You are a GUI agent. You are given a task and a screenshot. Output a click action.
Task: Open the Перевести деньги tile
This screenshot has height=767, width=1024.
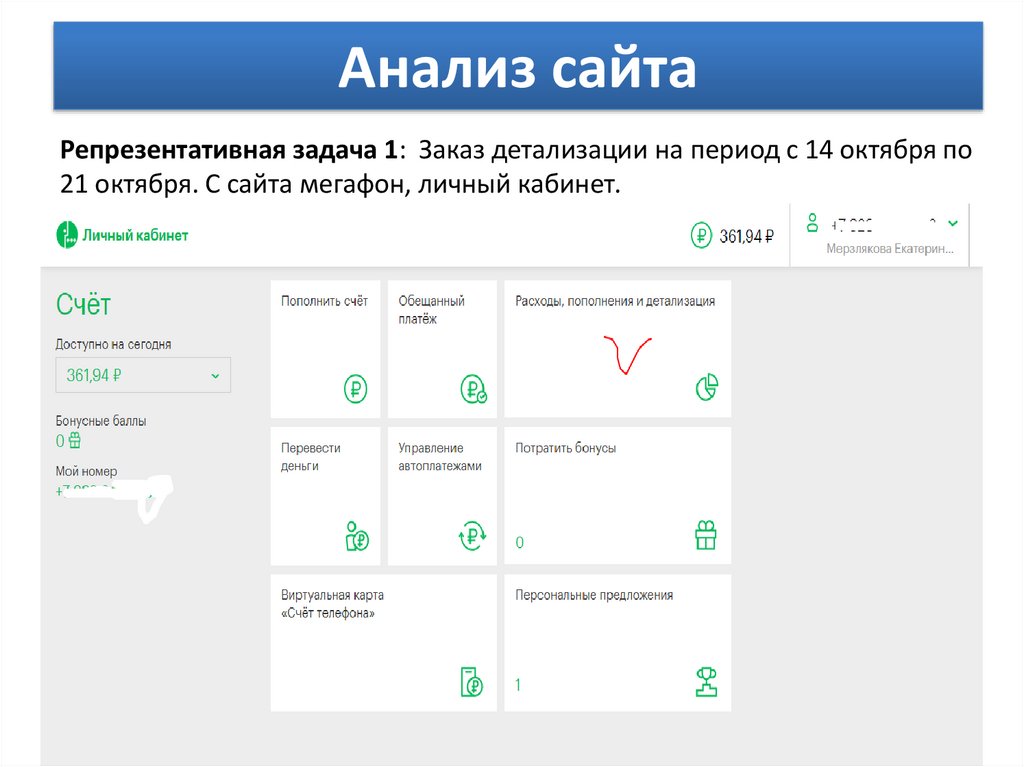325,497
